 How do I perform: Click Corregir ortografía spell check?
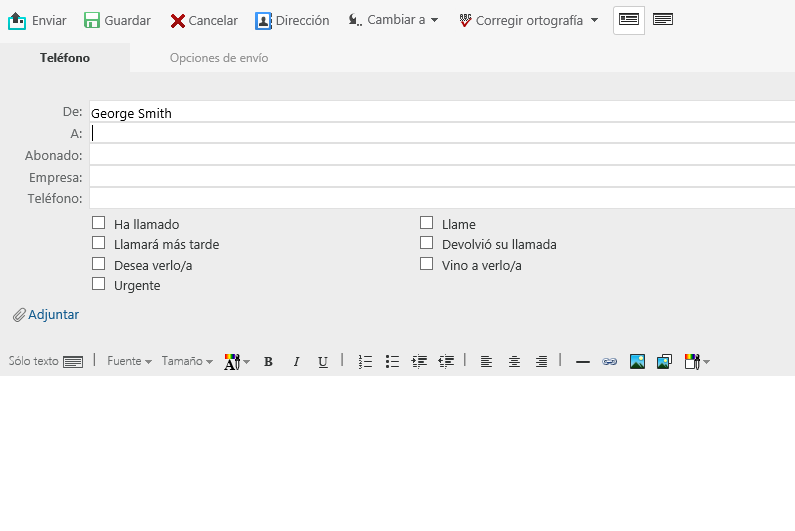(x=521, y=20)
